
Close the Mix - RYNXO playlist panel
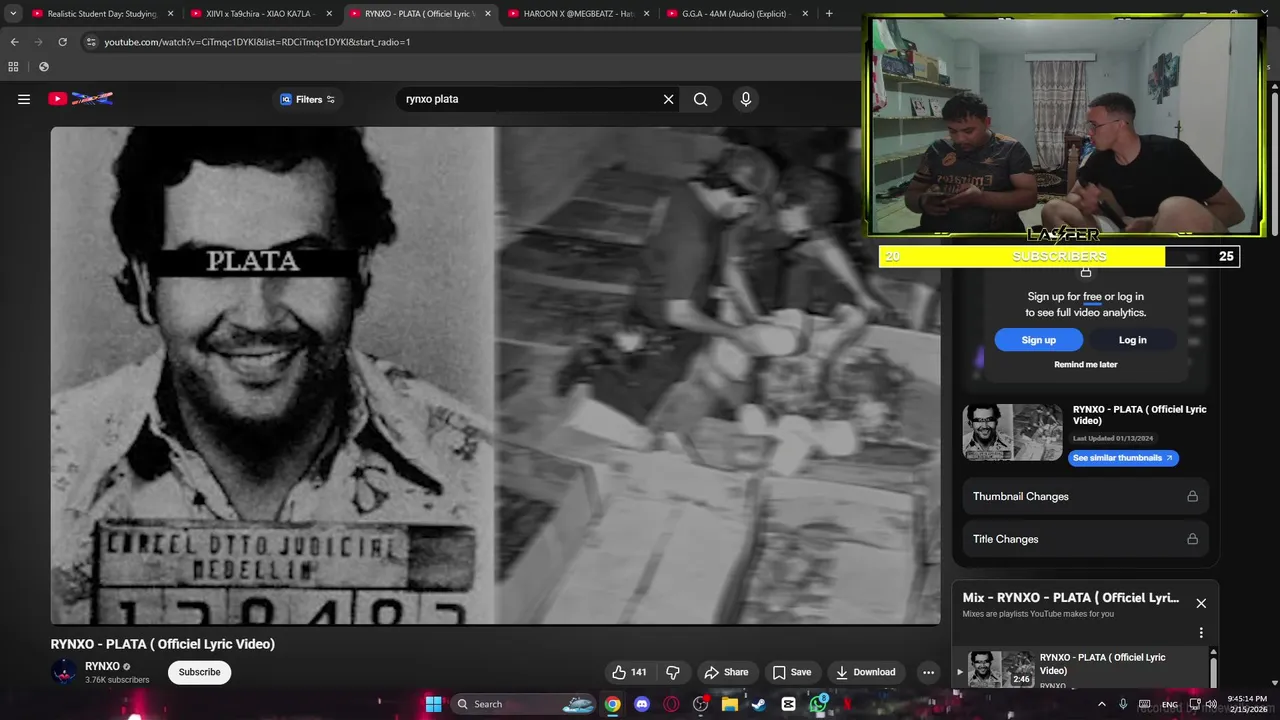pyautogui.click(x=1201, y=603)
